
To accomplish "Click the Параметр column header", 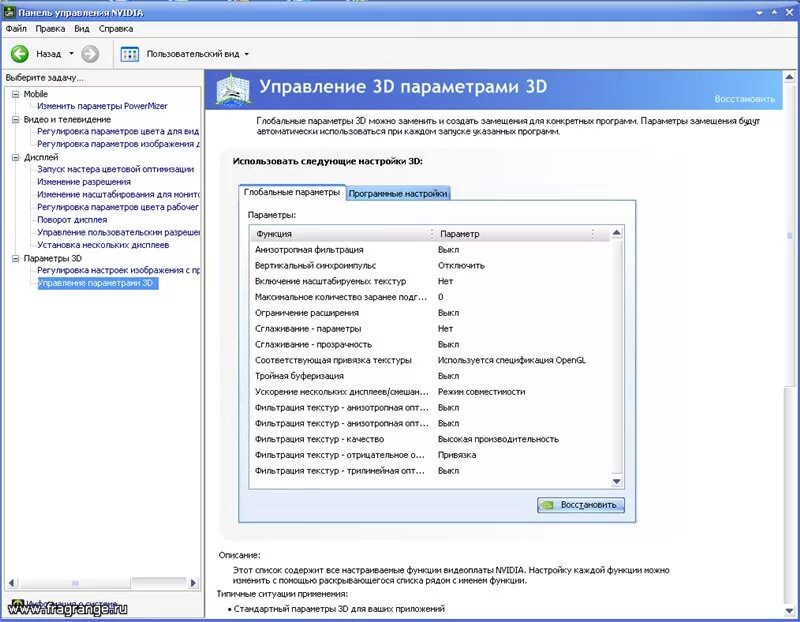I will pos(514,234).
